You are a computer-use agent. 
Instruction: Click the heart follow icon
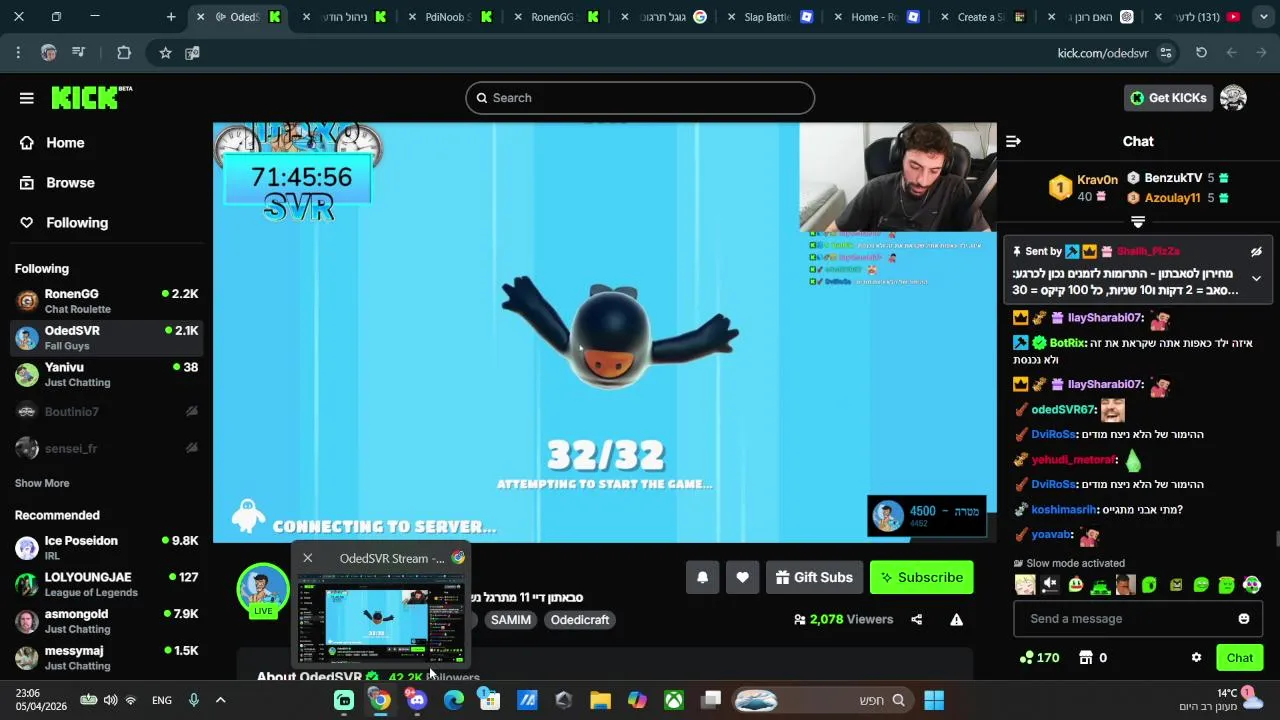pyautogui.click(x=742, y=577)
